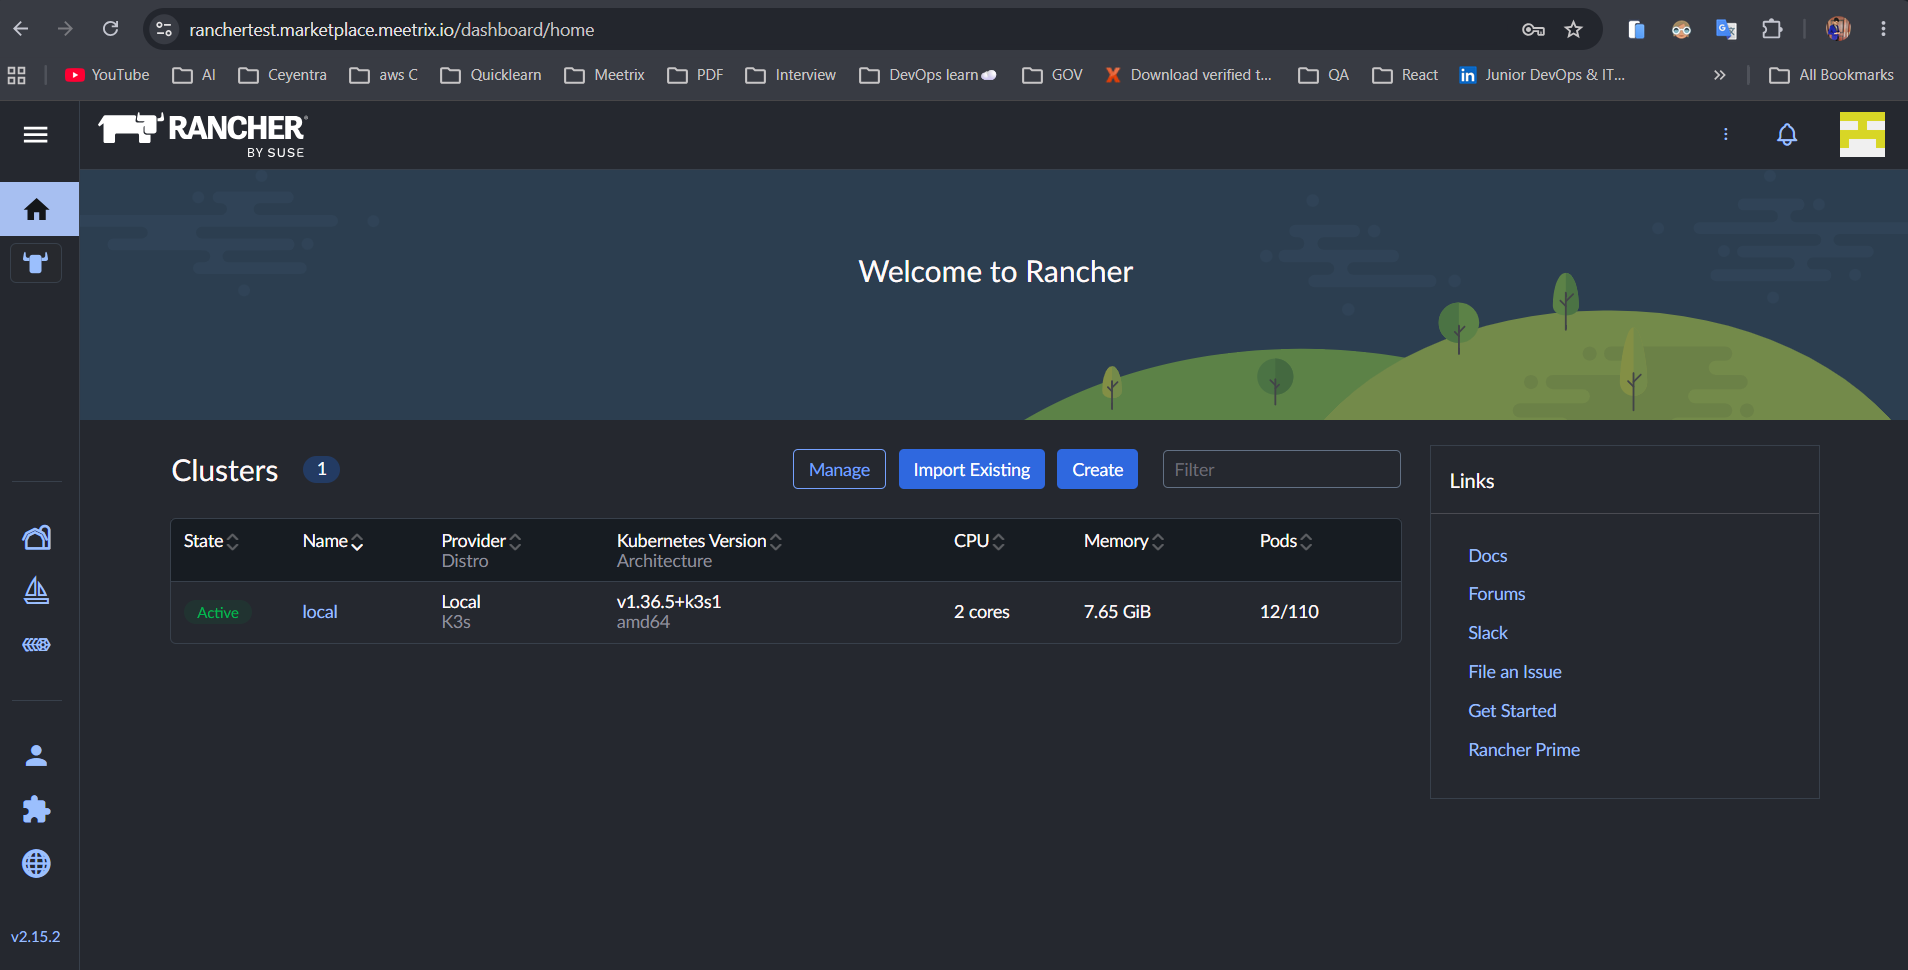Open the Rancher Prime link

click(1524, 750)
